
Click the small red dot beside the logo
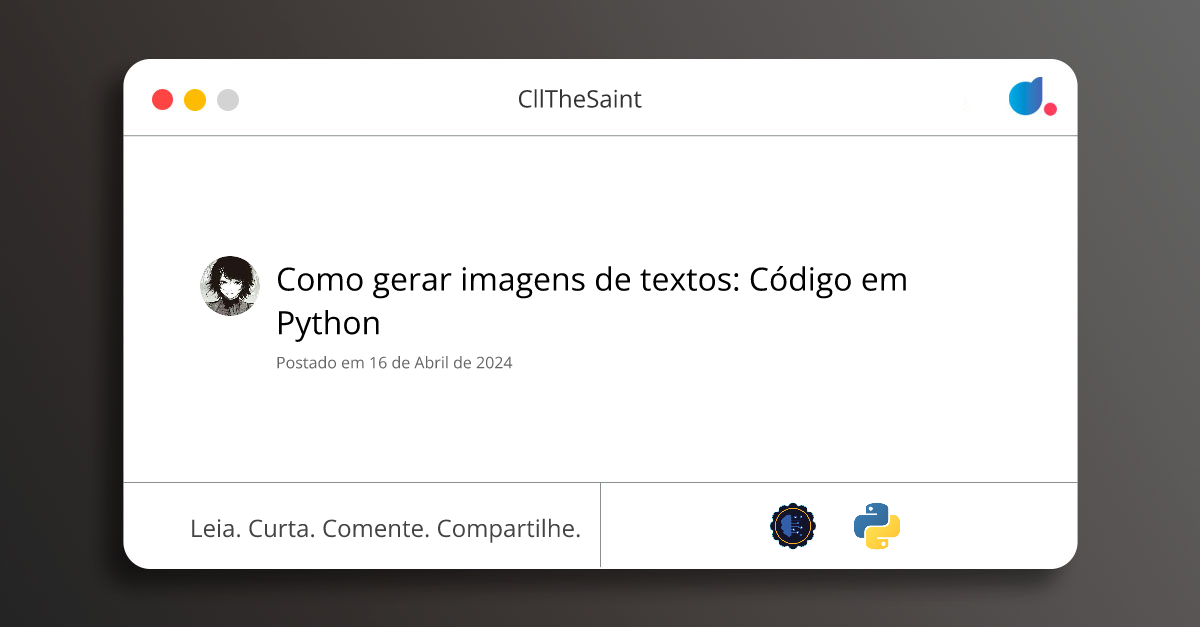pos(1050,109)
